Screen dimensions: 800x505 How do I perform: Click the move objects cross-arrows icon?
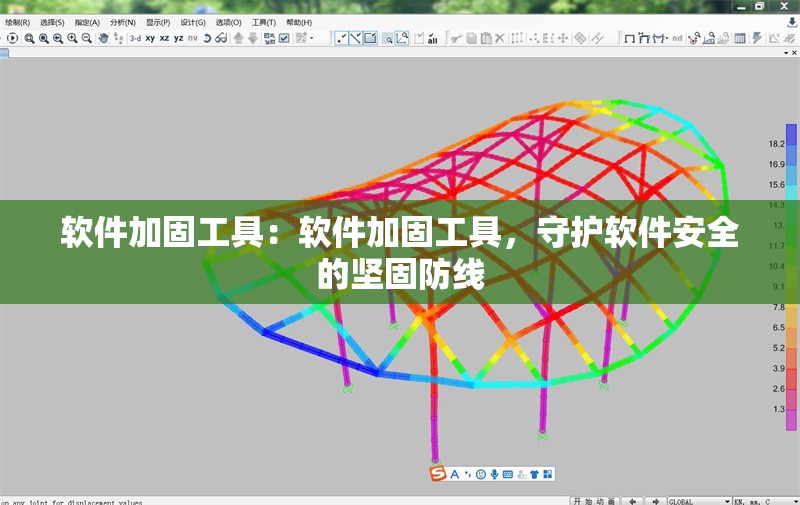pos(563,38)
